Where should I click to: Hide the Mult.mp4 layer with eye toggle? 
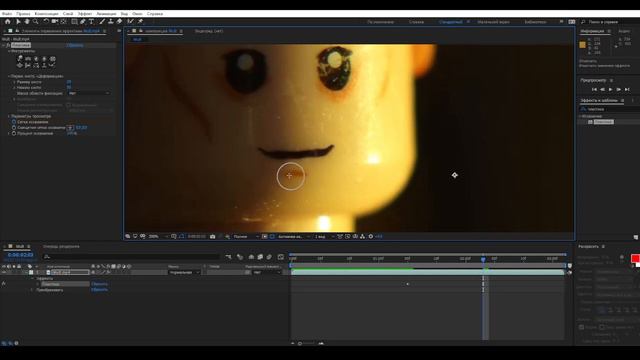coord(4,272)
